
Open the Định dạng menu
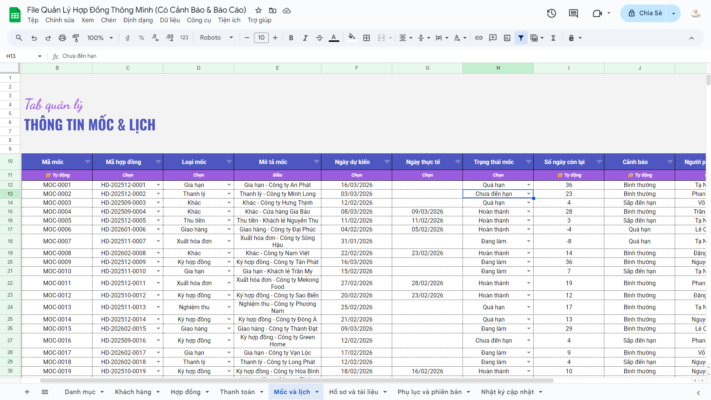pyautogui.click(x=140, y=20)
